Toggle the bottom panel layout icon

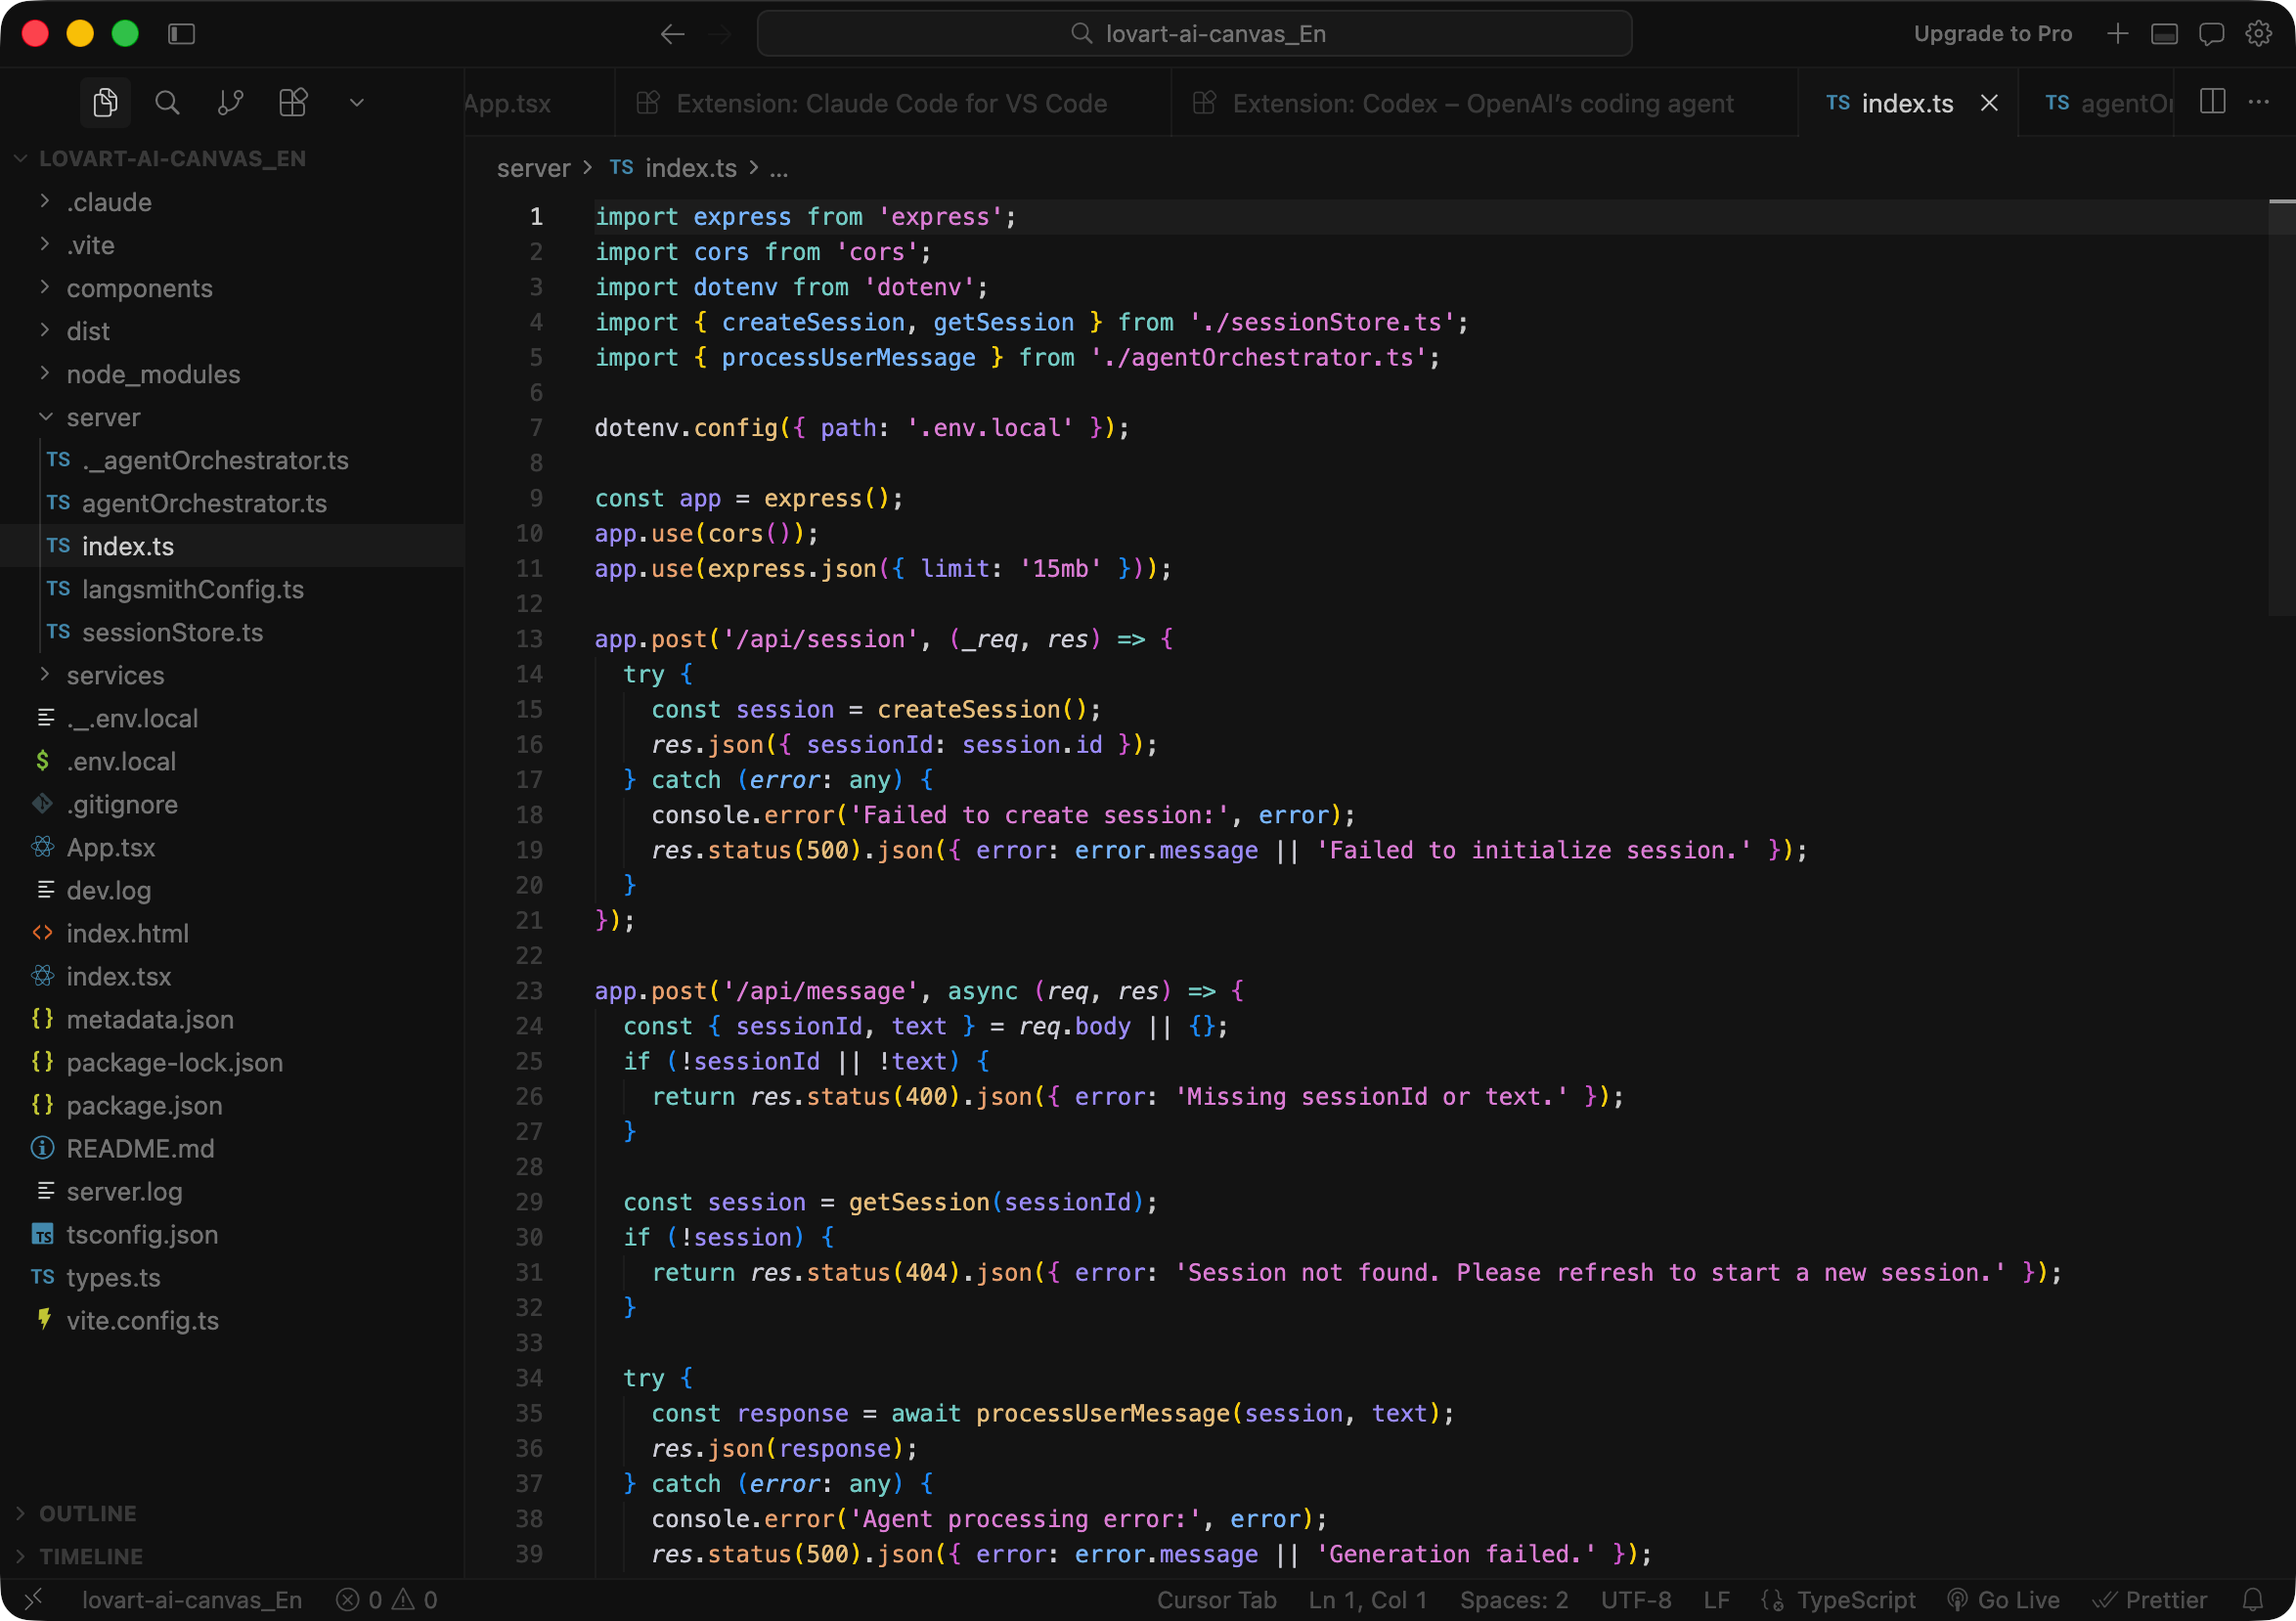click(x=2164, y=33)
